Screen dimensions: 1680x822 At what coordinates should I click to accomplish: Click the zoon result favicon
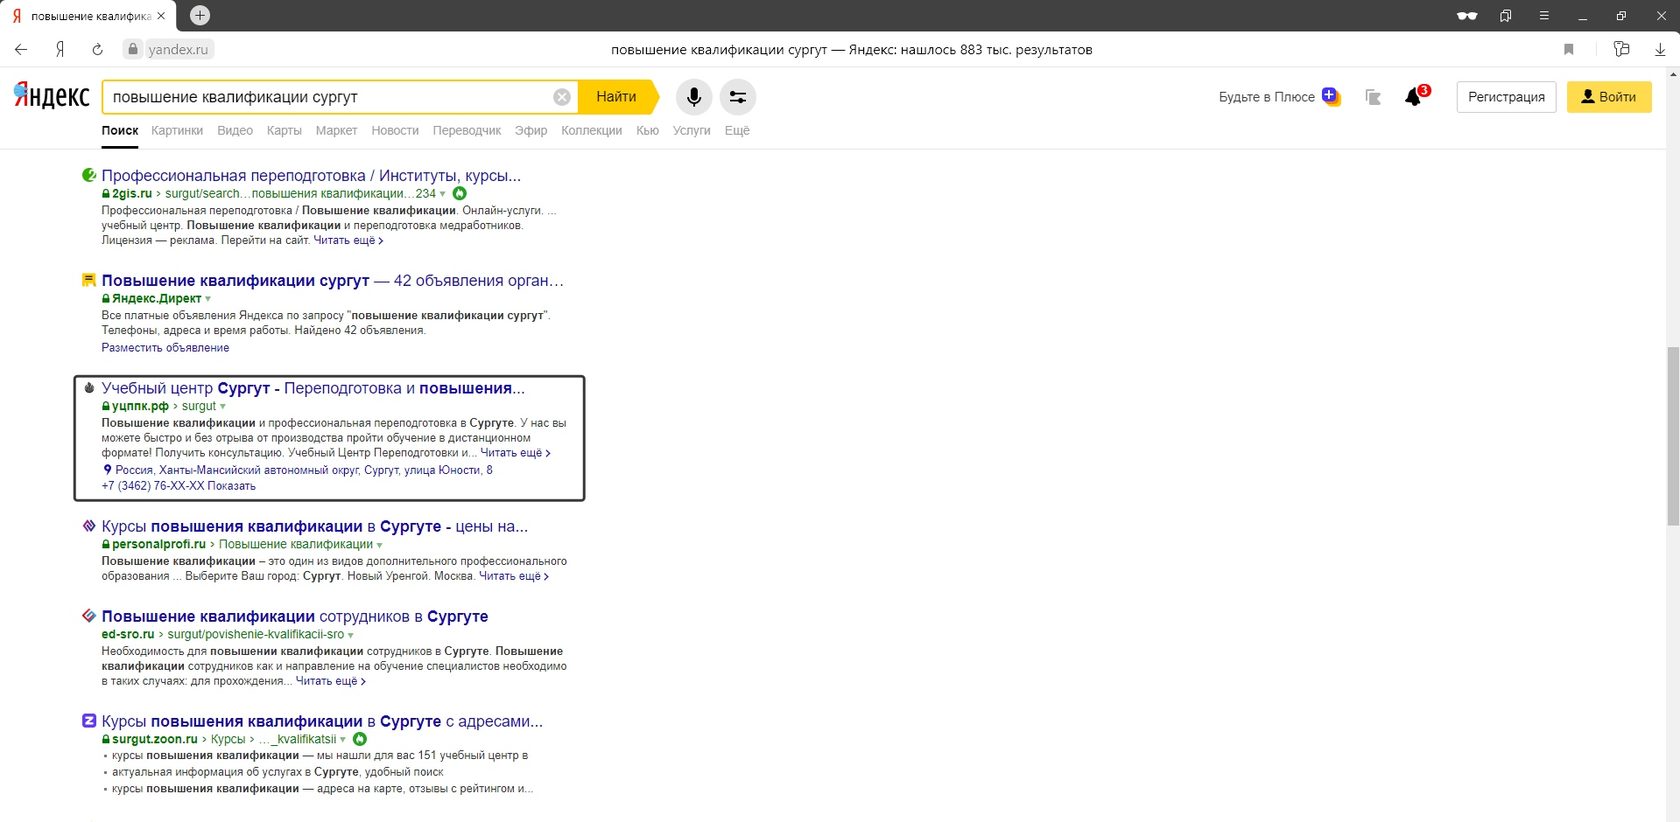pyautogui.click(x=89, y=721)
